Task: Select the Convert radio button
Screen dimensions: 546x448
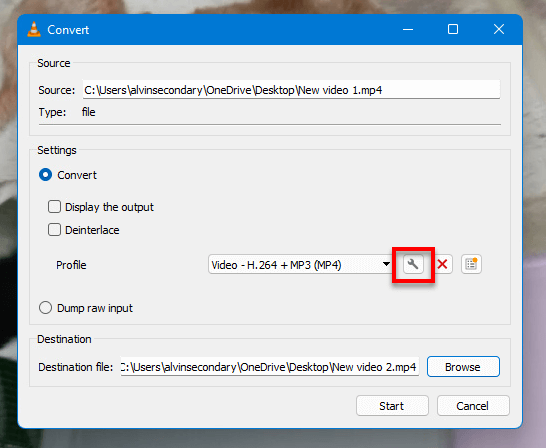Action: tap(46, 175)
